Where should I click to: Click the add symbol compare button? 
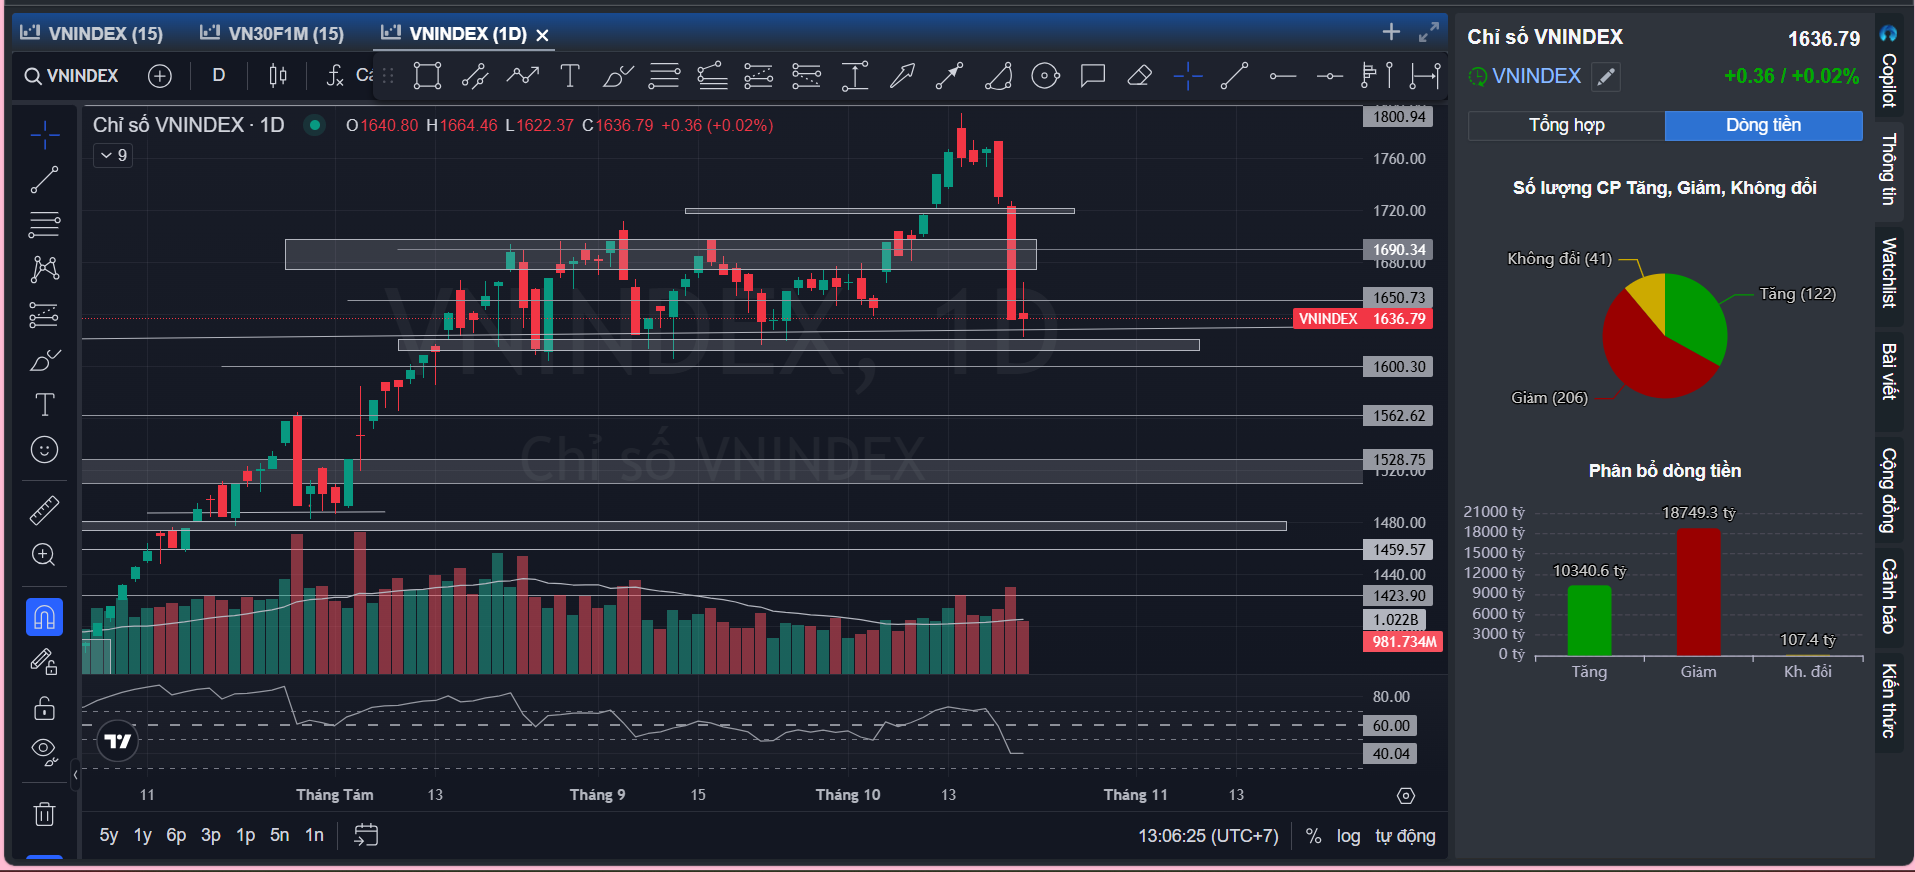pos(160,76)
